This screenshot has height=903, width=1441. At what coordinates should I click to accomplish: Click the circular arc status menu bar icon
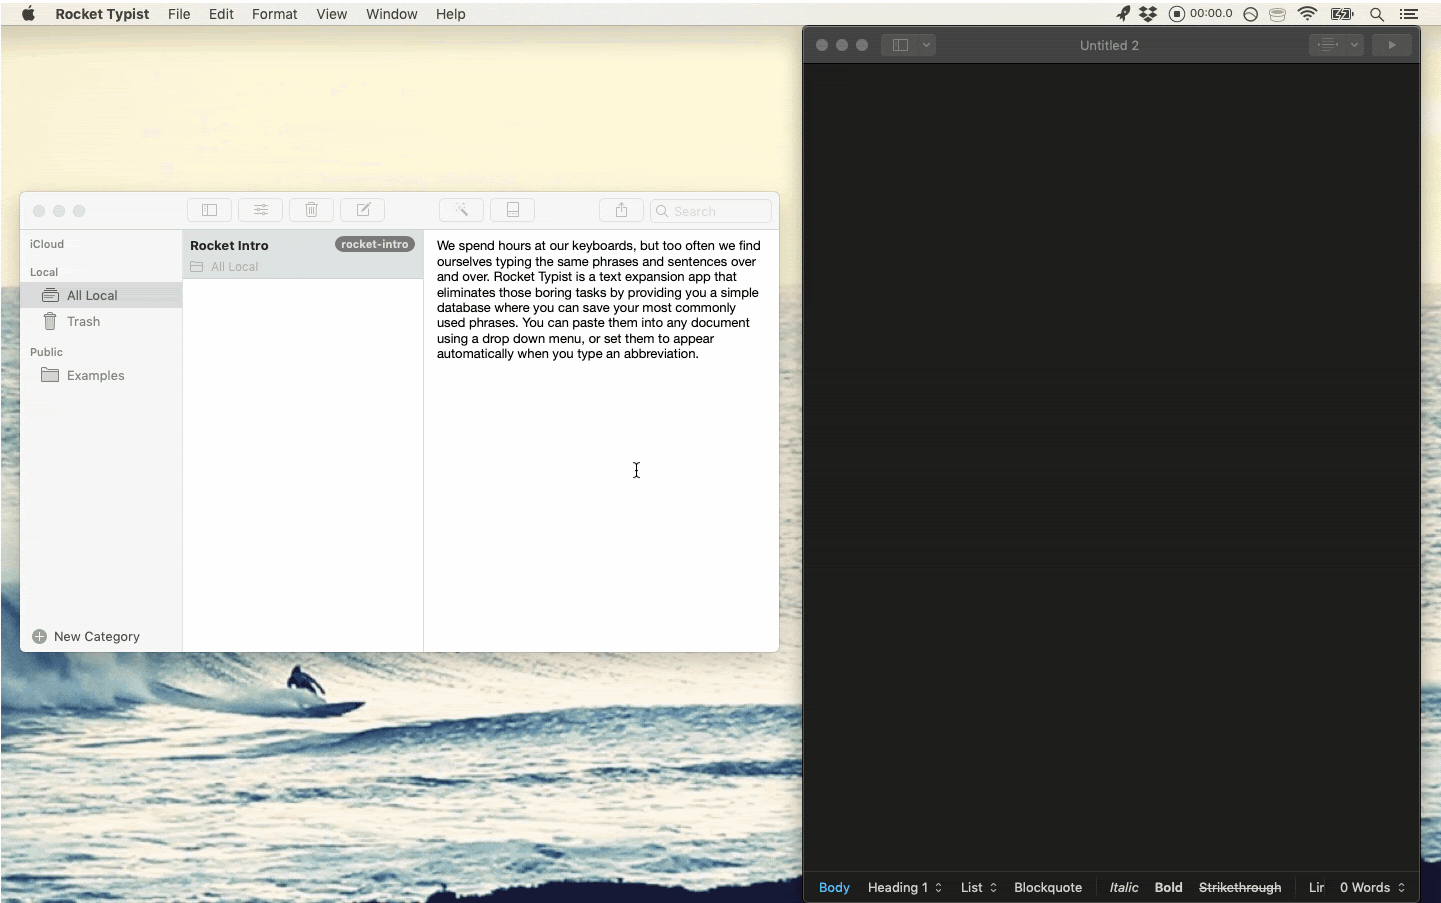point(1250,14)
